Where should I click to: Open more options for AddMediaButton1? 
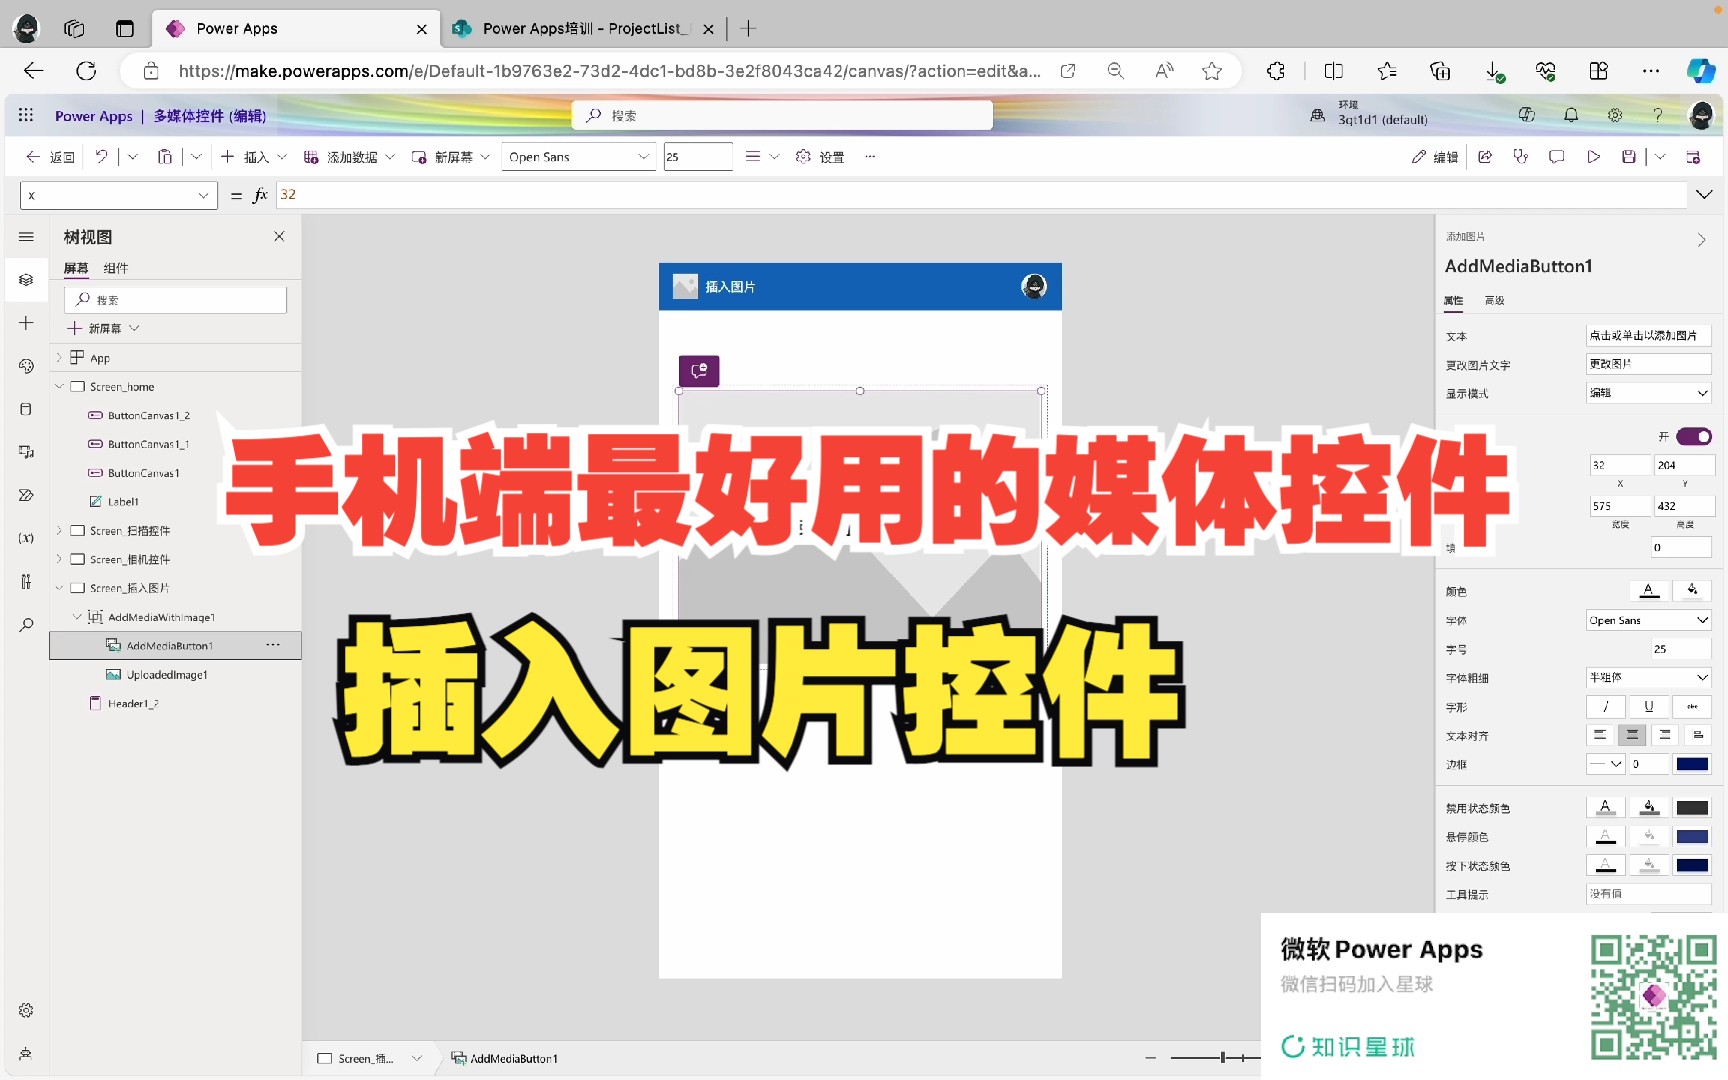(x=273, y=645)
